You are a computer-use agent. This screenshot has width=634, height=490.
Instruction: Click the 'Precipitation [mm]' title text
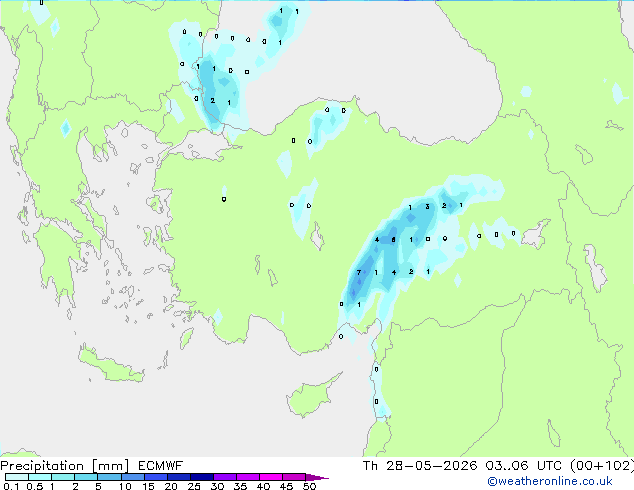click(x=64, y=466)
